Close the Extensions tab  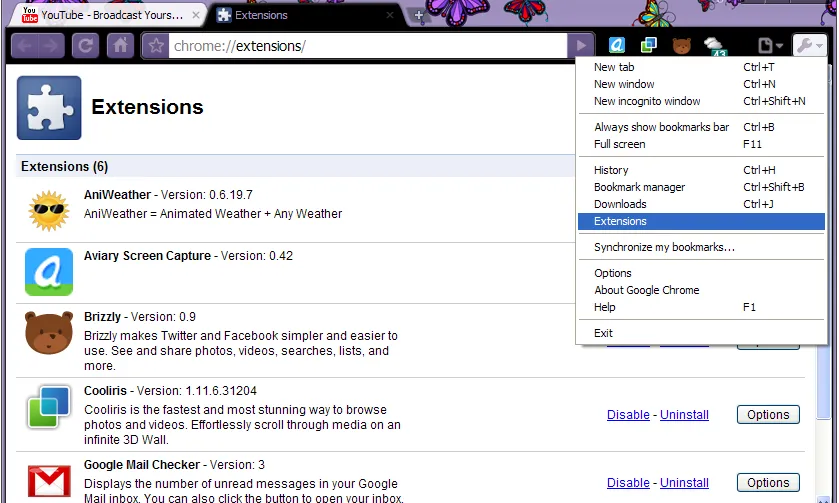pos(390,16)
